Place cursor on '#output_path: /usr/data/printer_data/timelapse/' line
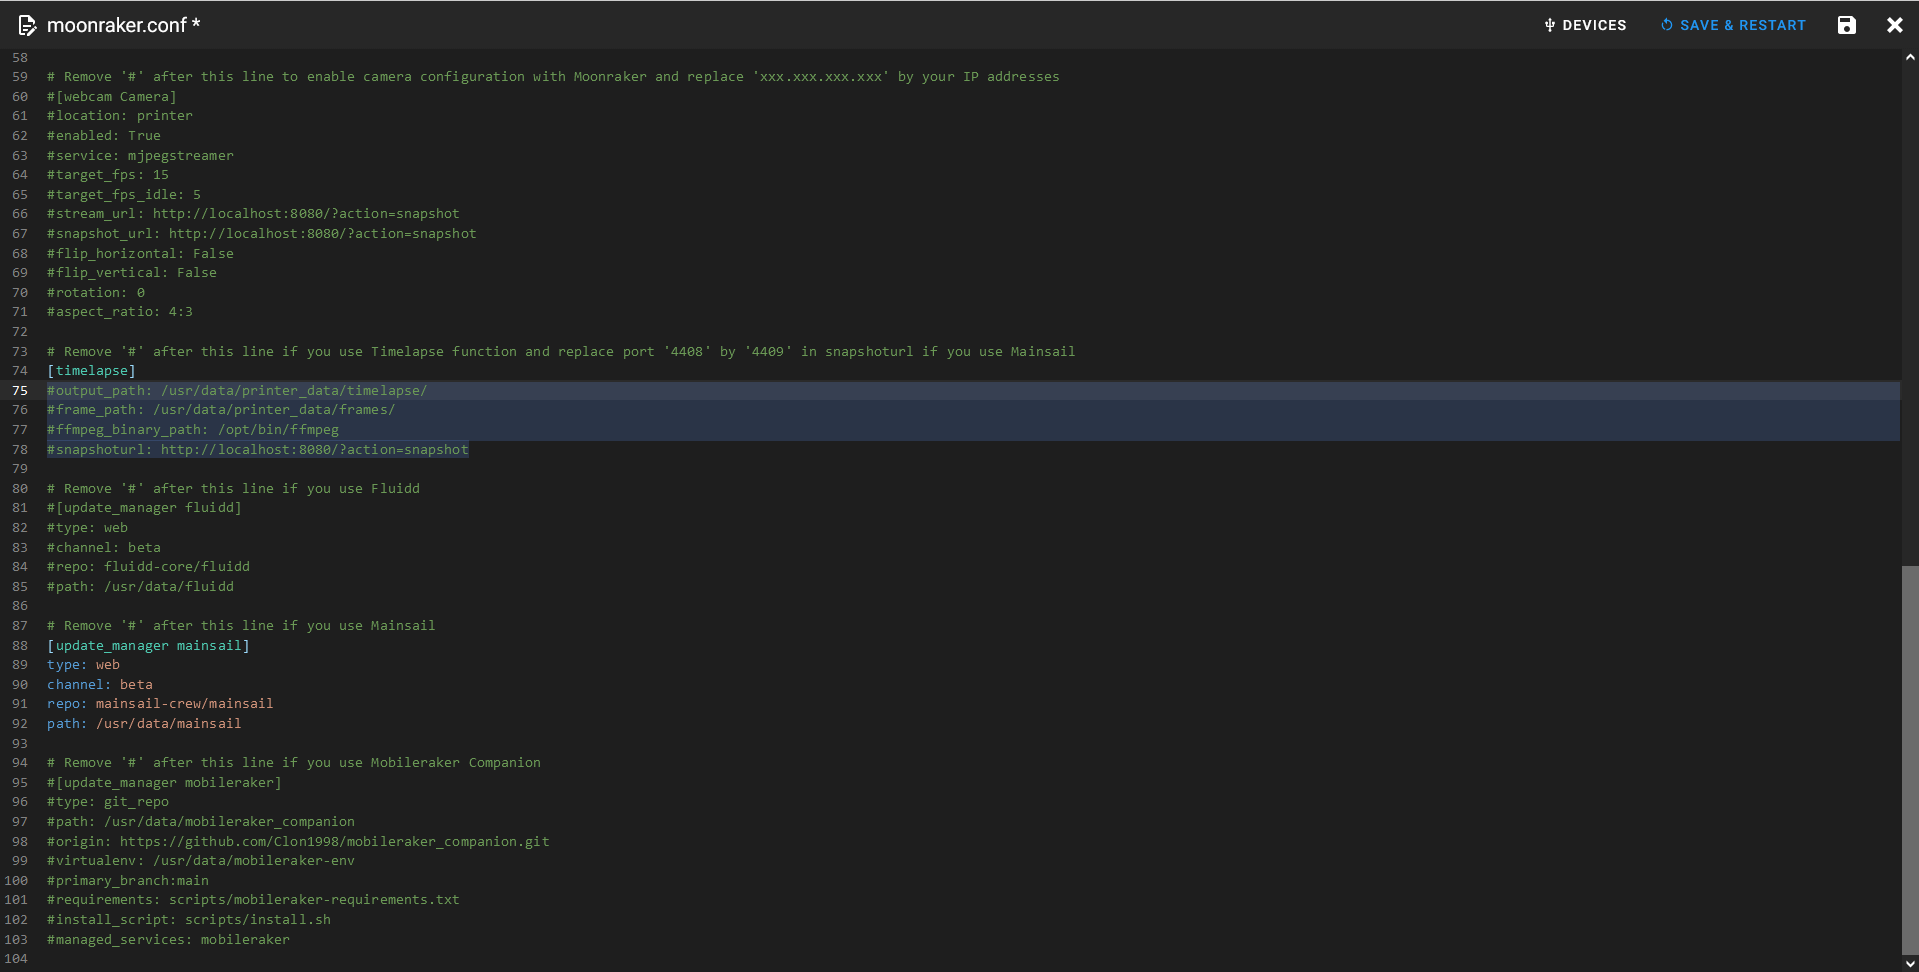1919x972 pixels. 237,391
